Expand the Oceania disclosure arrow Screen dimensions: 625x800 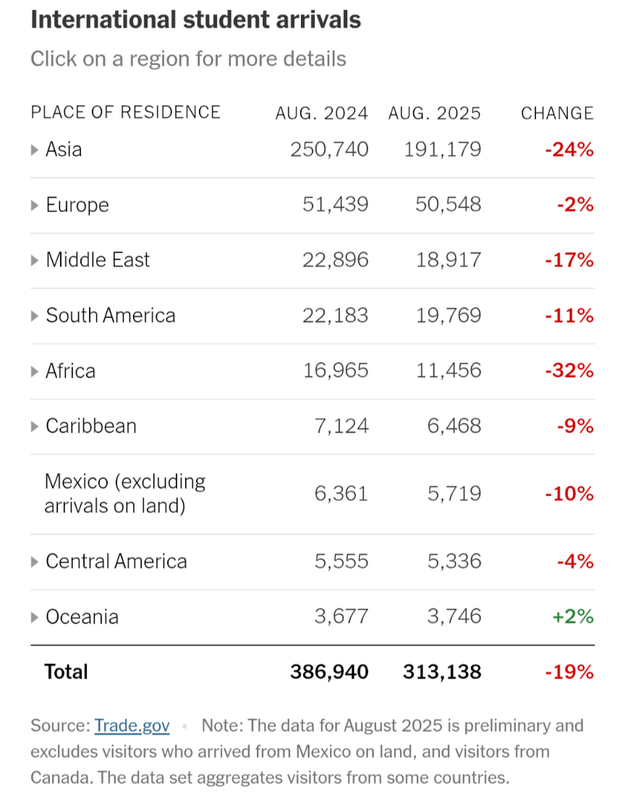click(x=35, y=618)
